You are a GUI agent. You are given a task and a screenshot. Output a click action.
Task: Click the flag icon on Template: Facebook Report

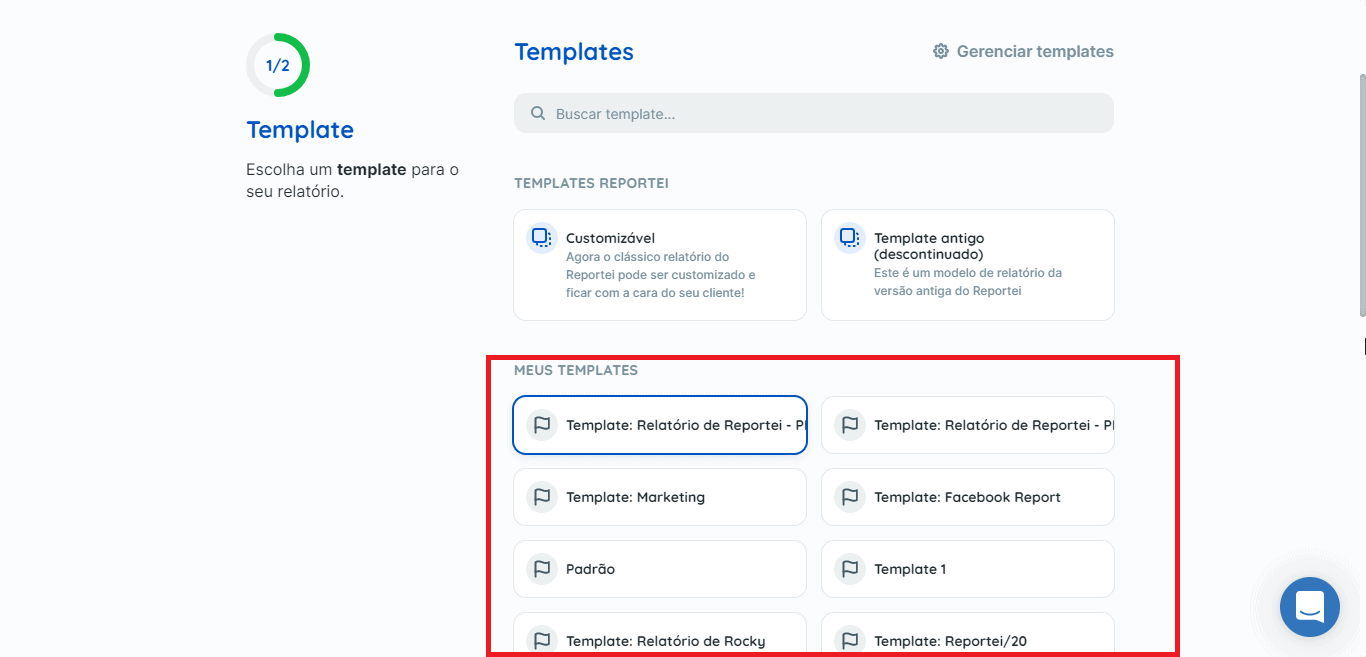pyautogui.click(x=849, y=497)
